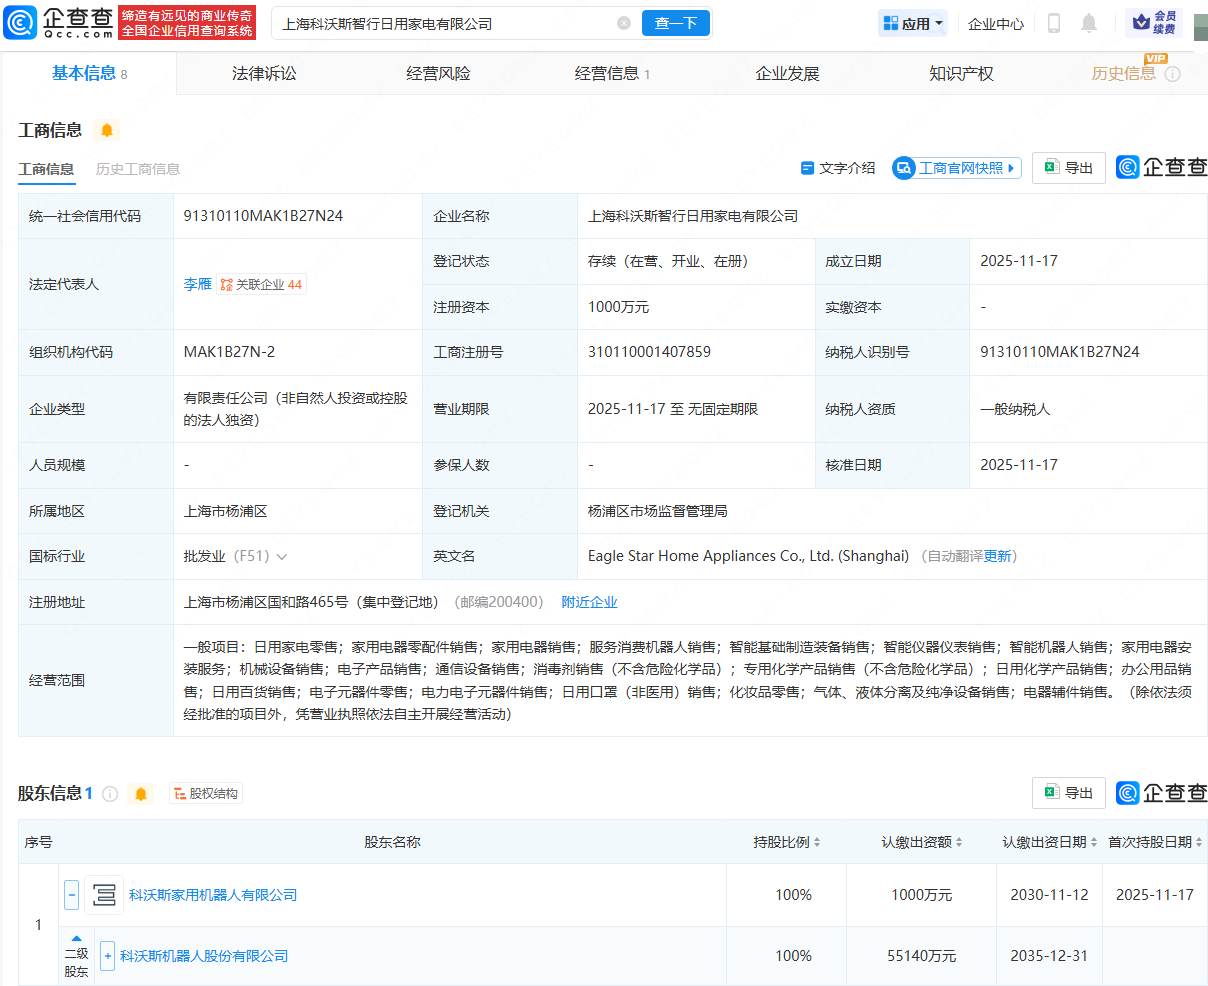Clear the search box text
Viewport: 1208px width, 986px height.
(x=624, y=23)
